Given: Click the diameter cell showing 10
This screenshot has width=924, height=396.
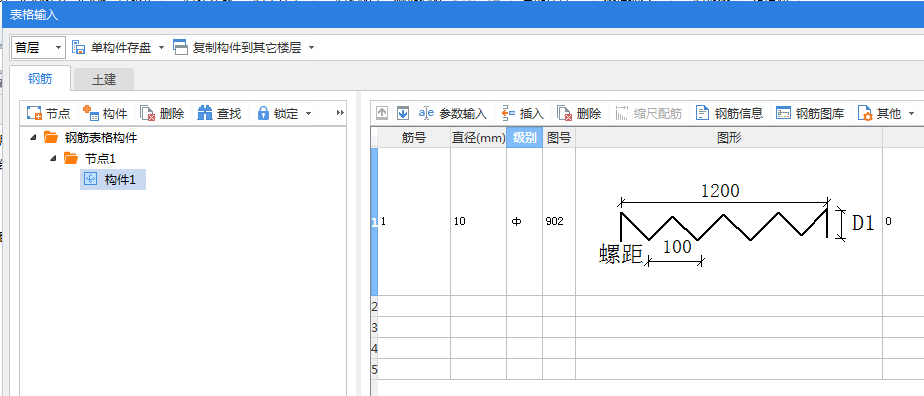Looking at the screenshot, I should 478,222.
